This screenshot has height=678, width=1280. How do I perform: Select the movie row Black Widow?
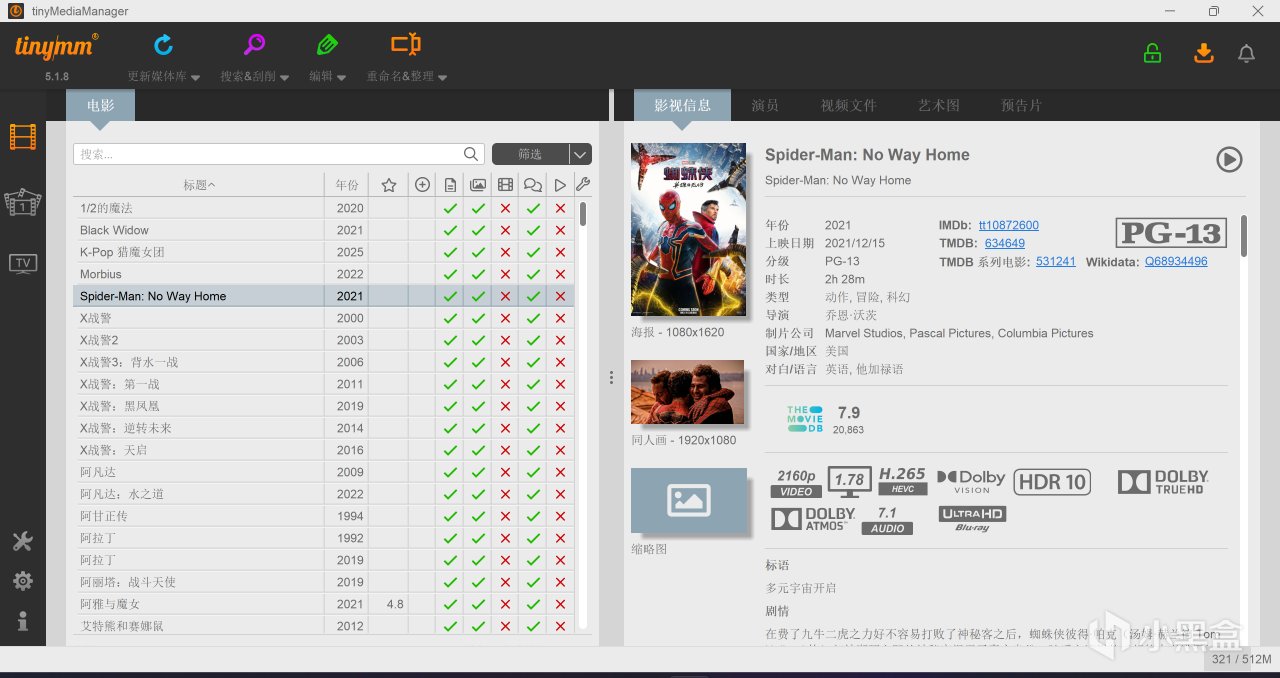tap(324, 230)
